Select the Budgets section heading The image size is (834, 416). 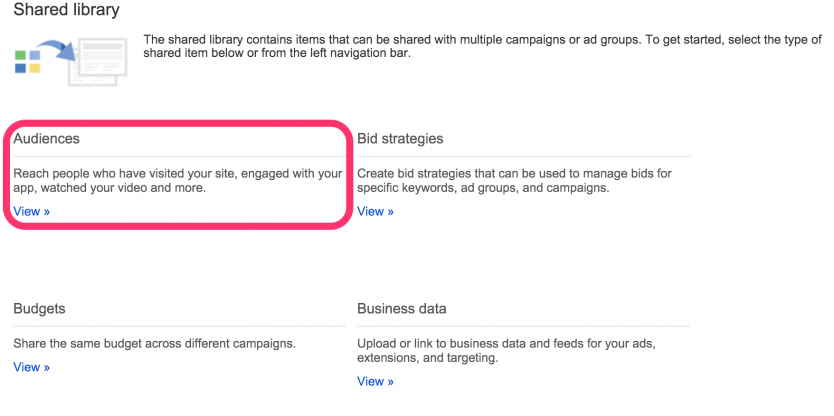(39, 309)
